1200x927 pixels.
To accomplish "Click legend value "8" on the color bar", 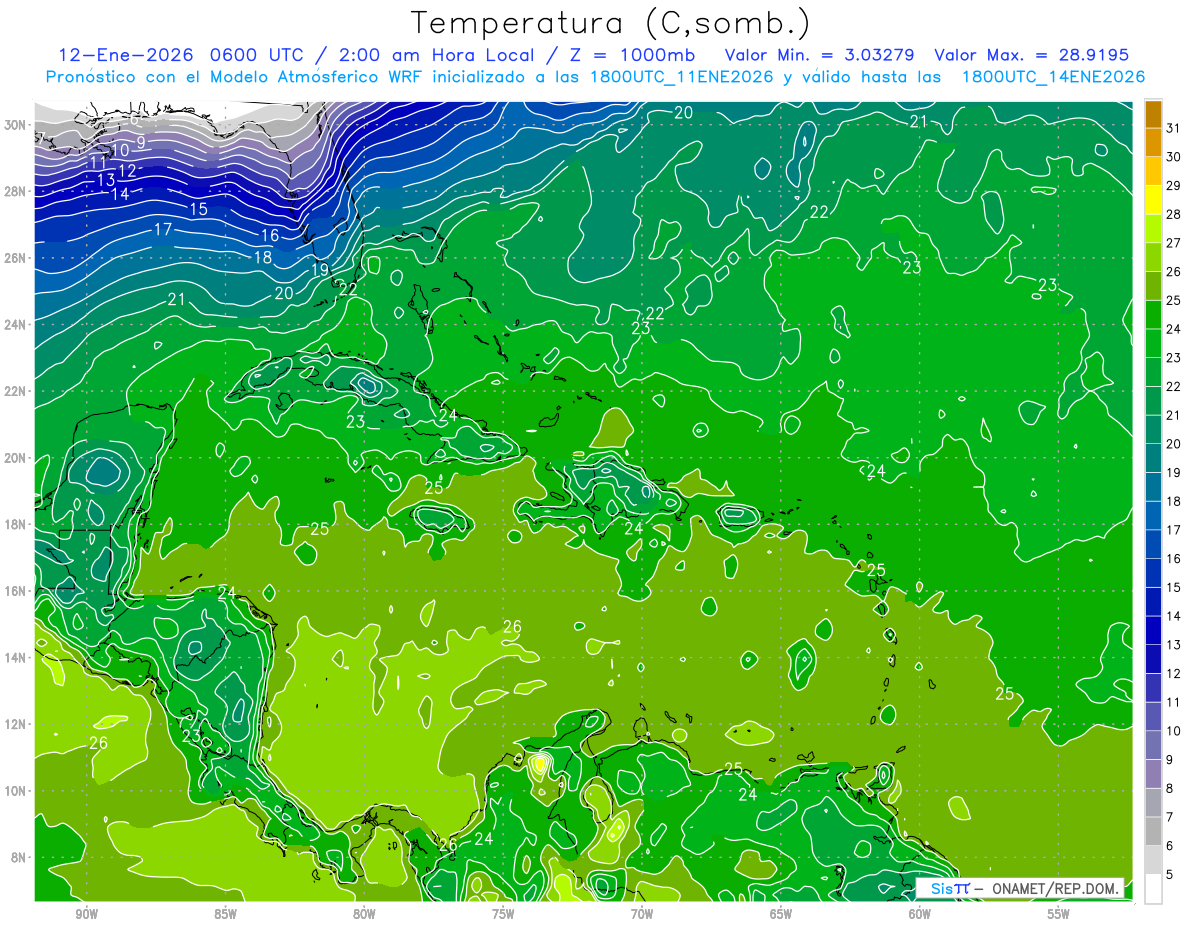I will tap(1171, 789).
